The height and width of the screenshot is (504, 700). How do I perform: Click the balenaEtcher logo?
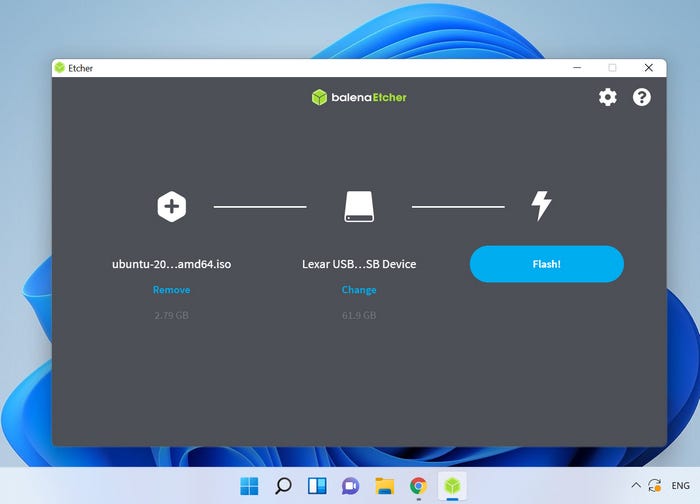359,97
